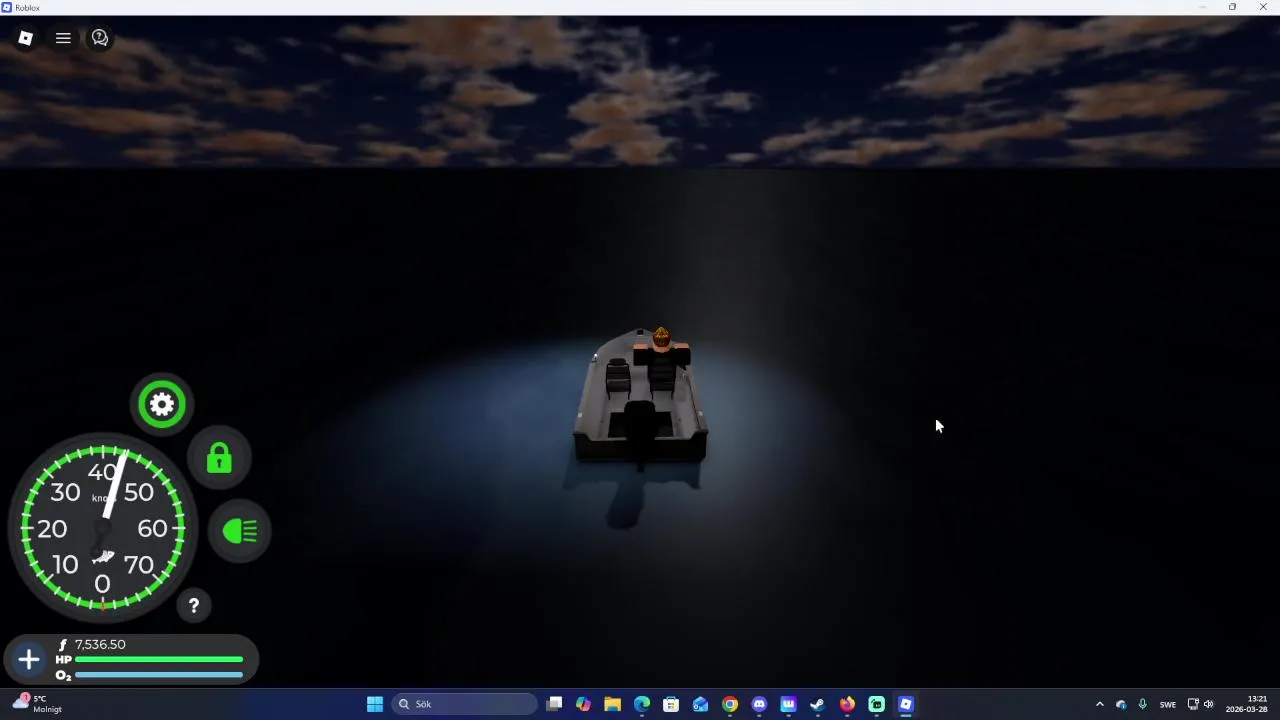Open the Roblox logo menu
The width and height of the screenshot is (1280, 720).
click(26, 38)
